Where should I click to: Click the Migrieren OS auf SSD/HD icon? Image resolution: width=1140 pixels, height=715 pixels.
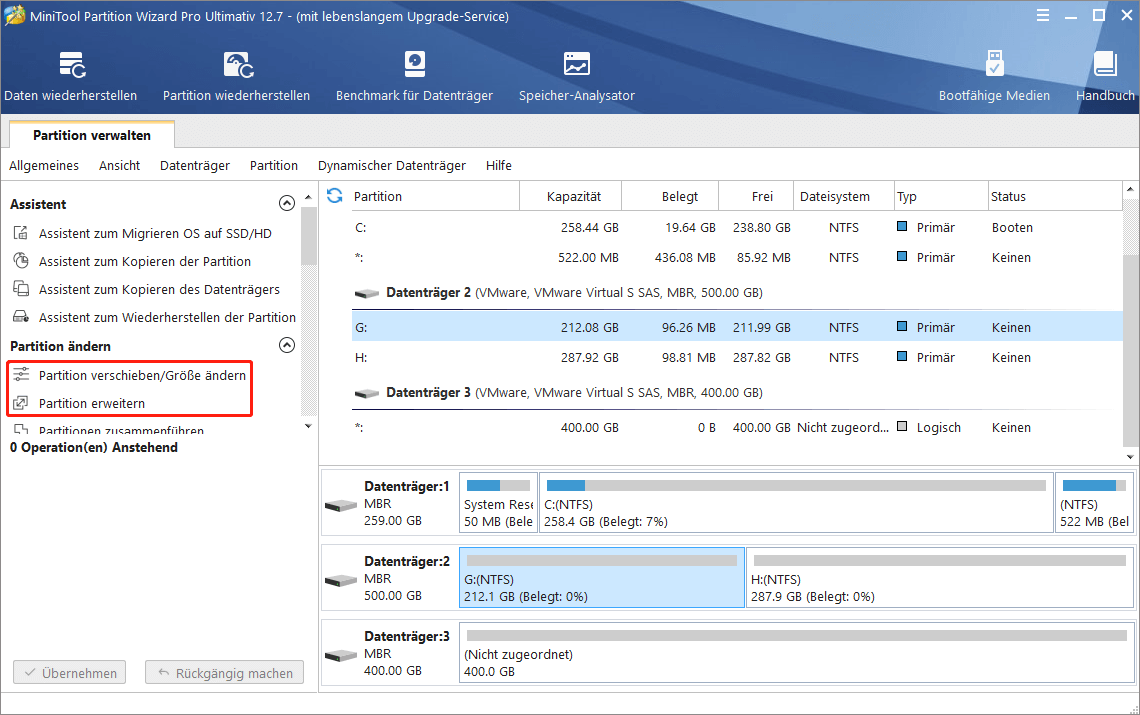pyautogui.click(x=21, y=233)
